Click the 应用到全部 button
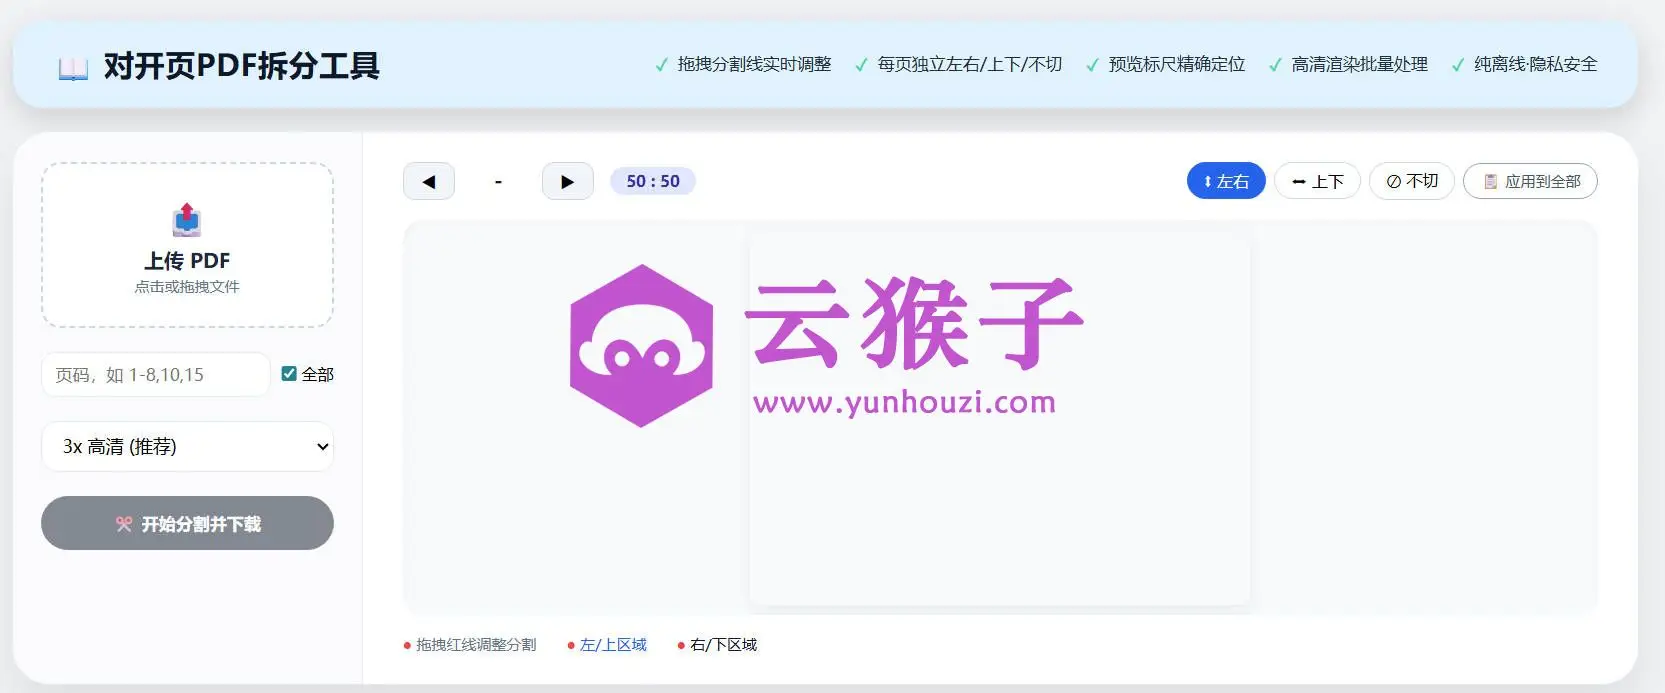The width and height of the screenshot is (1665, 693). (1530, 181)
